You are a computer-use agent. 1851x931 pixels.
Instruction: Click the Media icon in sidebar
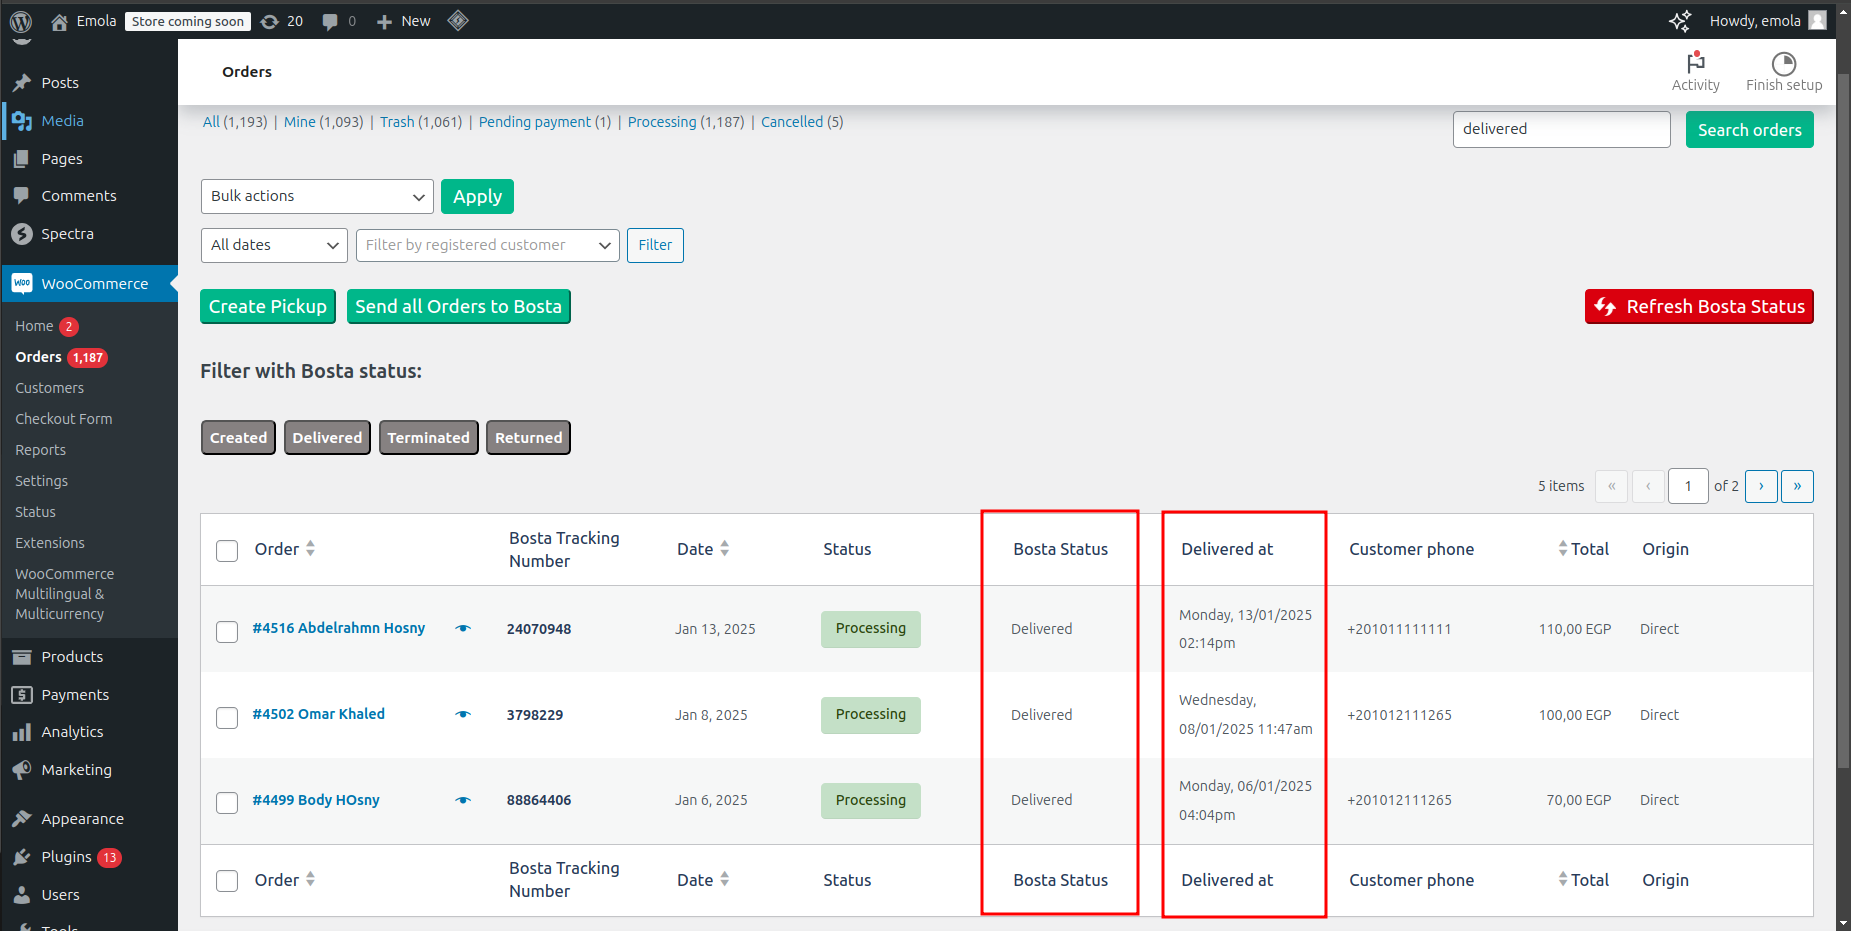tap(22, 121)
